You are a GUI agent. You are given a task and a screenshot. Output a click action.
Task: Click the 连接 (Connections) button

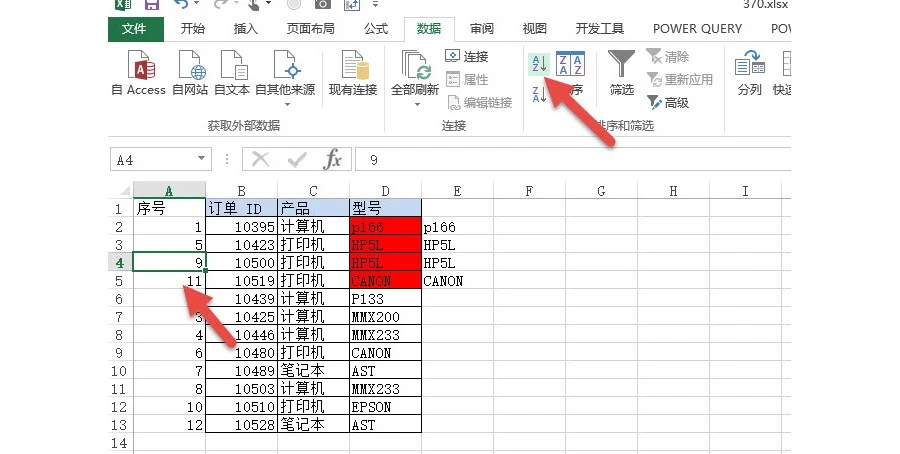tap(467, 56)
